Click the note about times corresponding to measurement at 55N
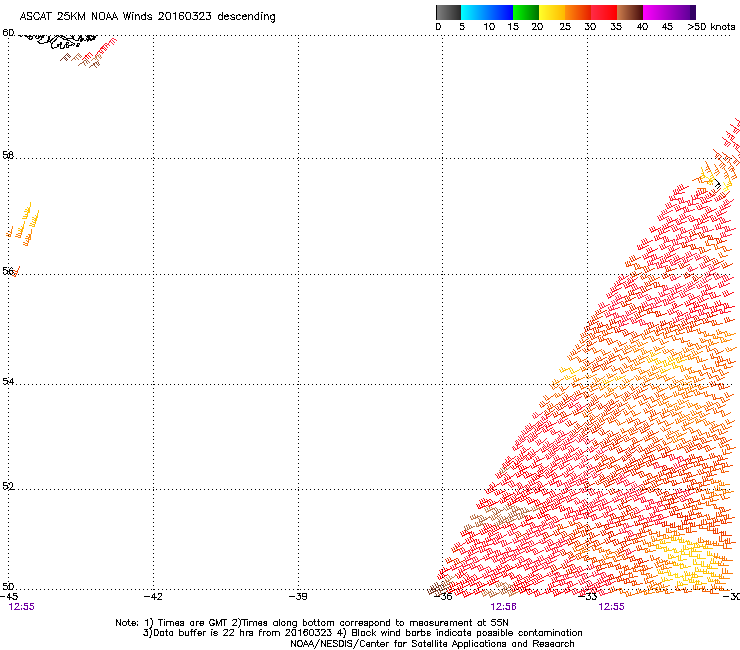The image size is (740, 650). [x=370, y=623]
